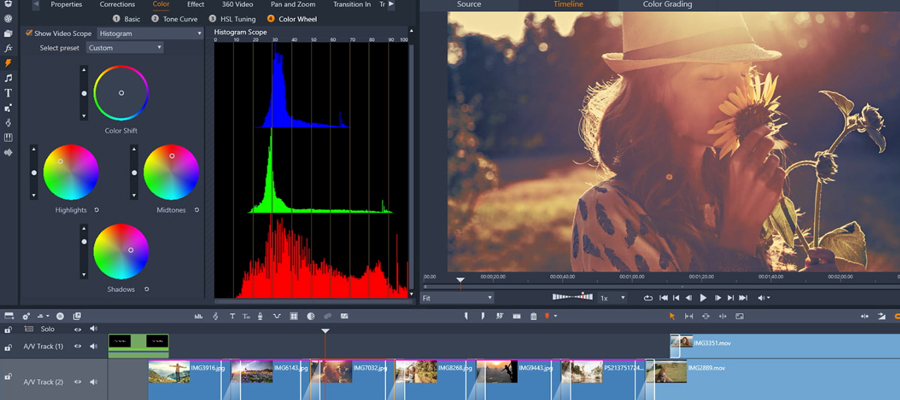Screen dimensions: 900x400
Task: Hide A/V Track (1) with eye icon
Action: point(78,346)
